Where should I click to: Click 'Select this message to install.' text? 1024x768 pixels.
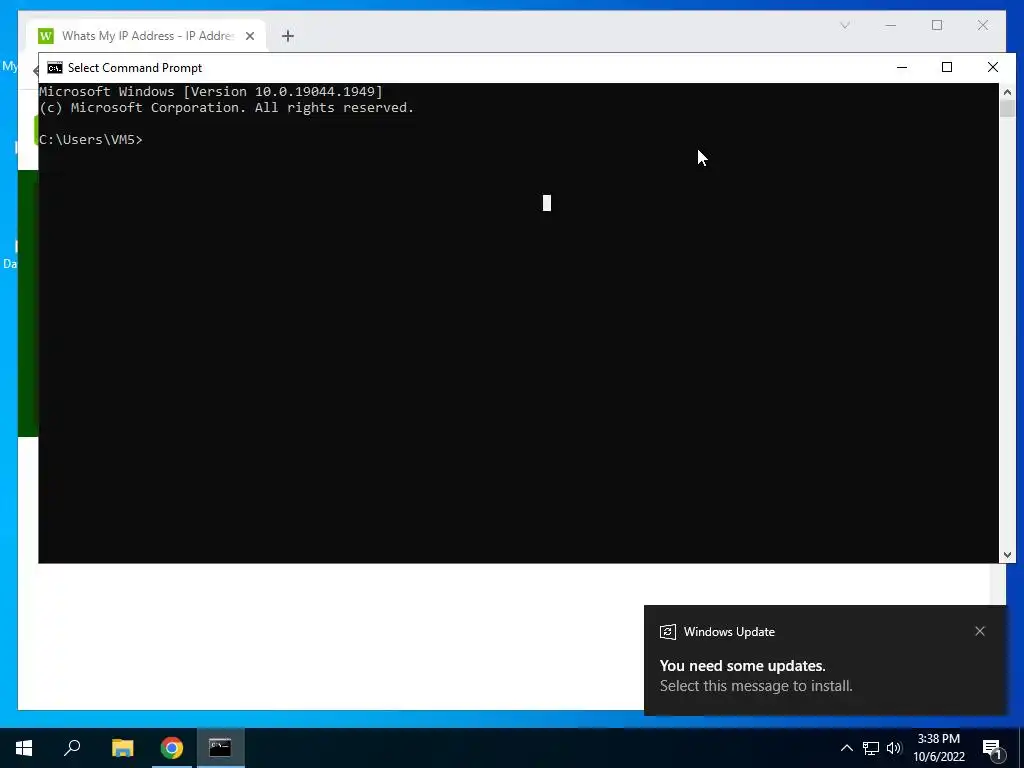point(756,686)
